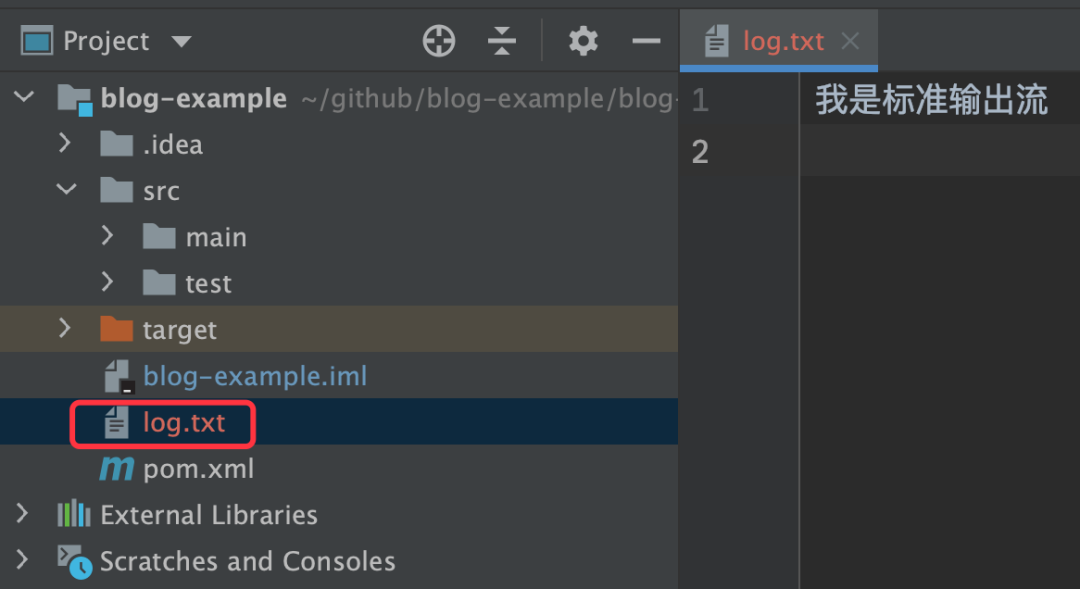Click the Scratches and Consoles icon
The height and width of the screenshot is (589, 1080).
[x=74, y=562]
